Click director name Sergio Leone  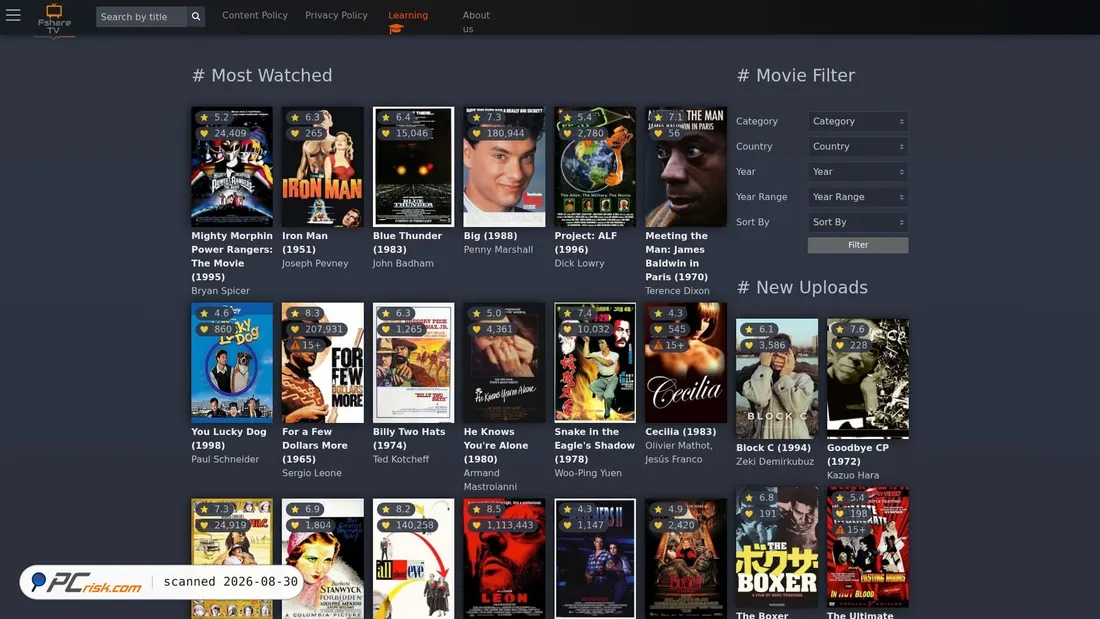coord(311,473)
